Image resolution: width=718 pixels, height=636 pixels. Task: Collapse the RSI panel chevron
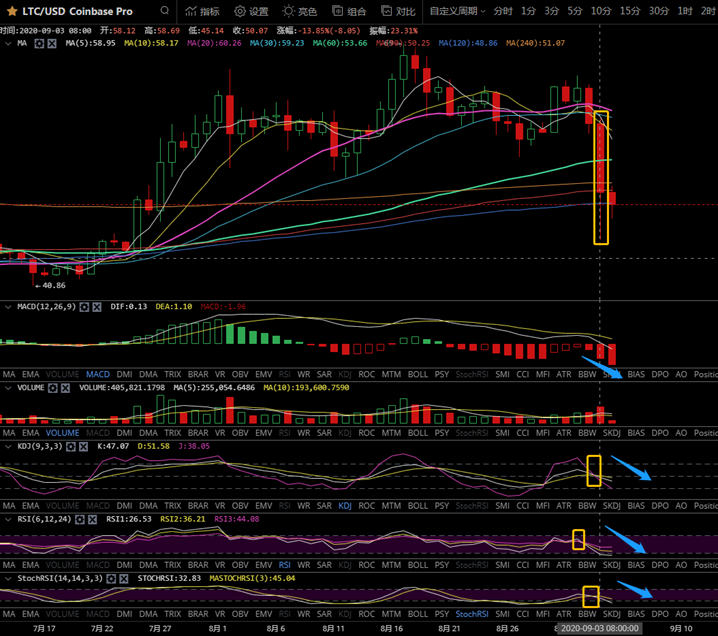pyautogui.click(x=7, y=520)
